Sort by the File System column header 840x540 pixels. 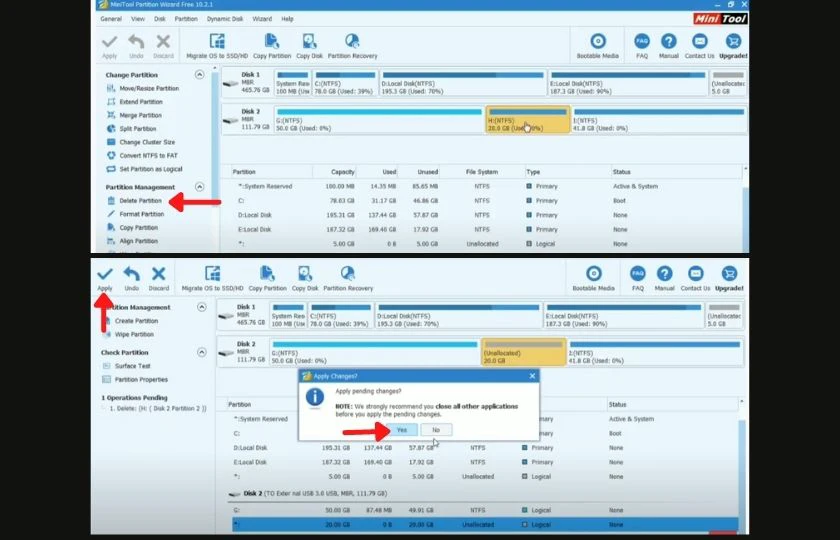point(482,172)
